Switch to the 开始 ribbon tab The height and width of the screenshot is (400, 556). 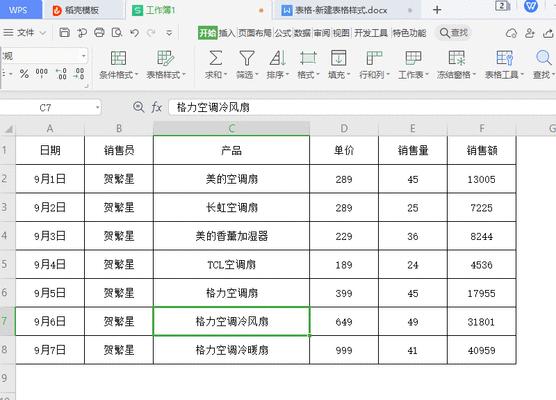(x=207, y=33)
